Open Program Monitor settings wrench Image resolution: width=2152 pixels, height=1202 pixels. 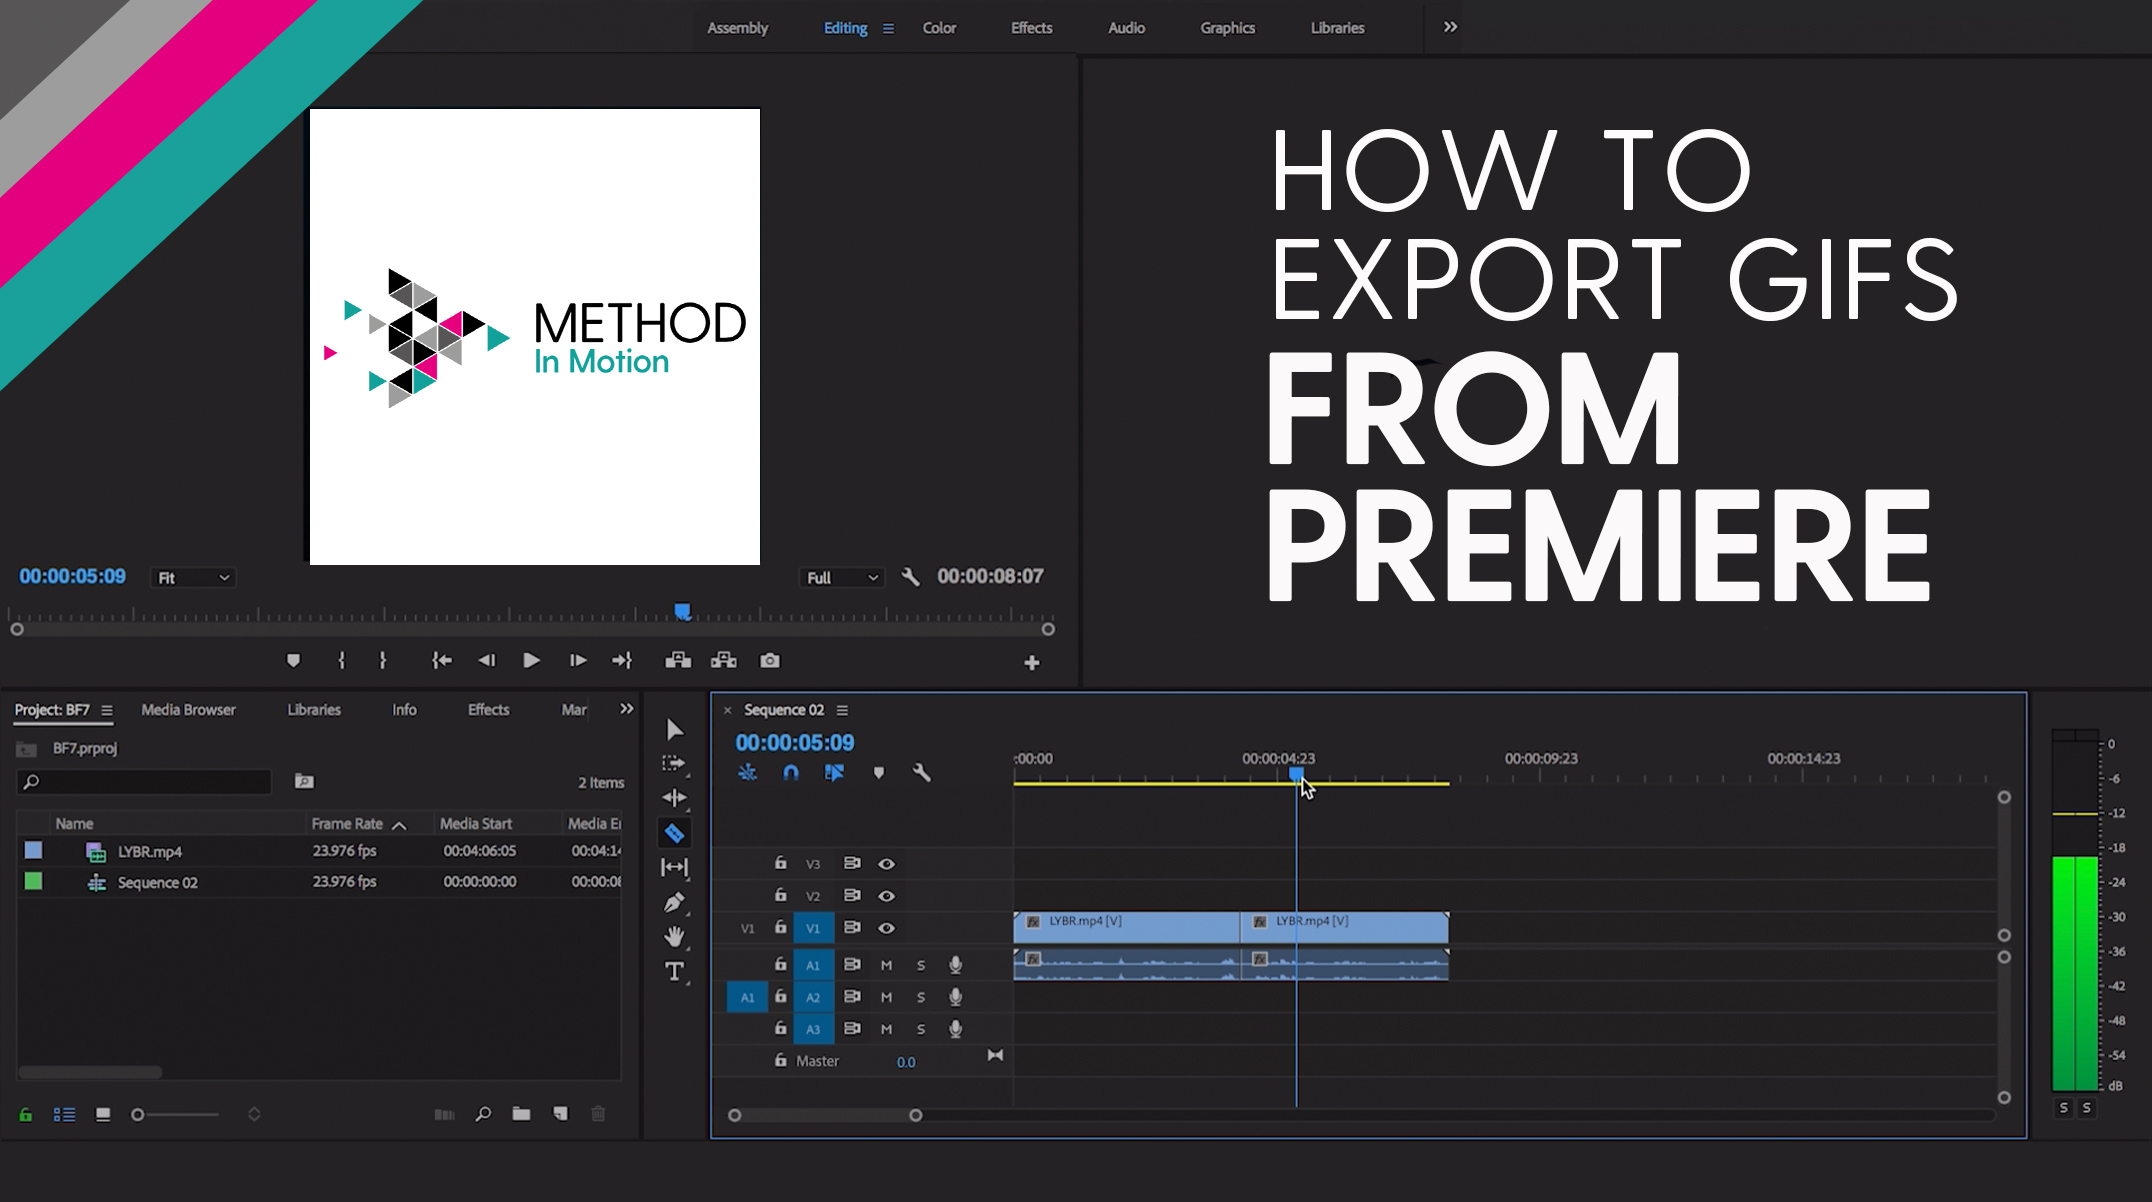click(x=910, y=577)
